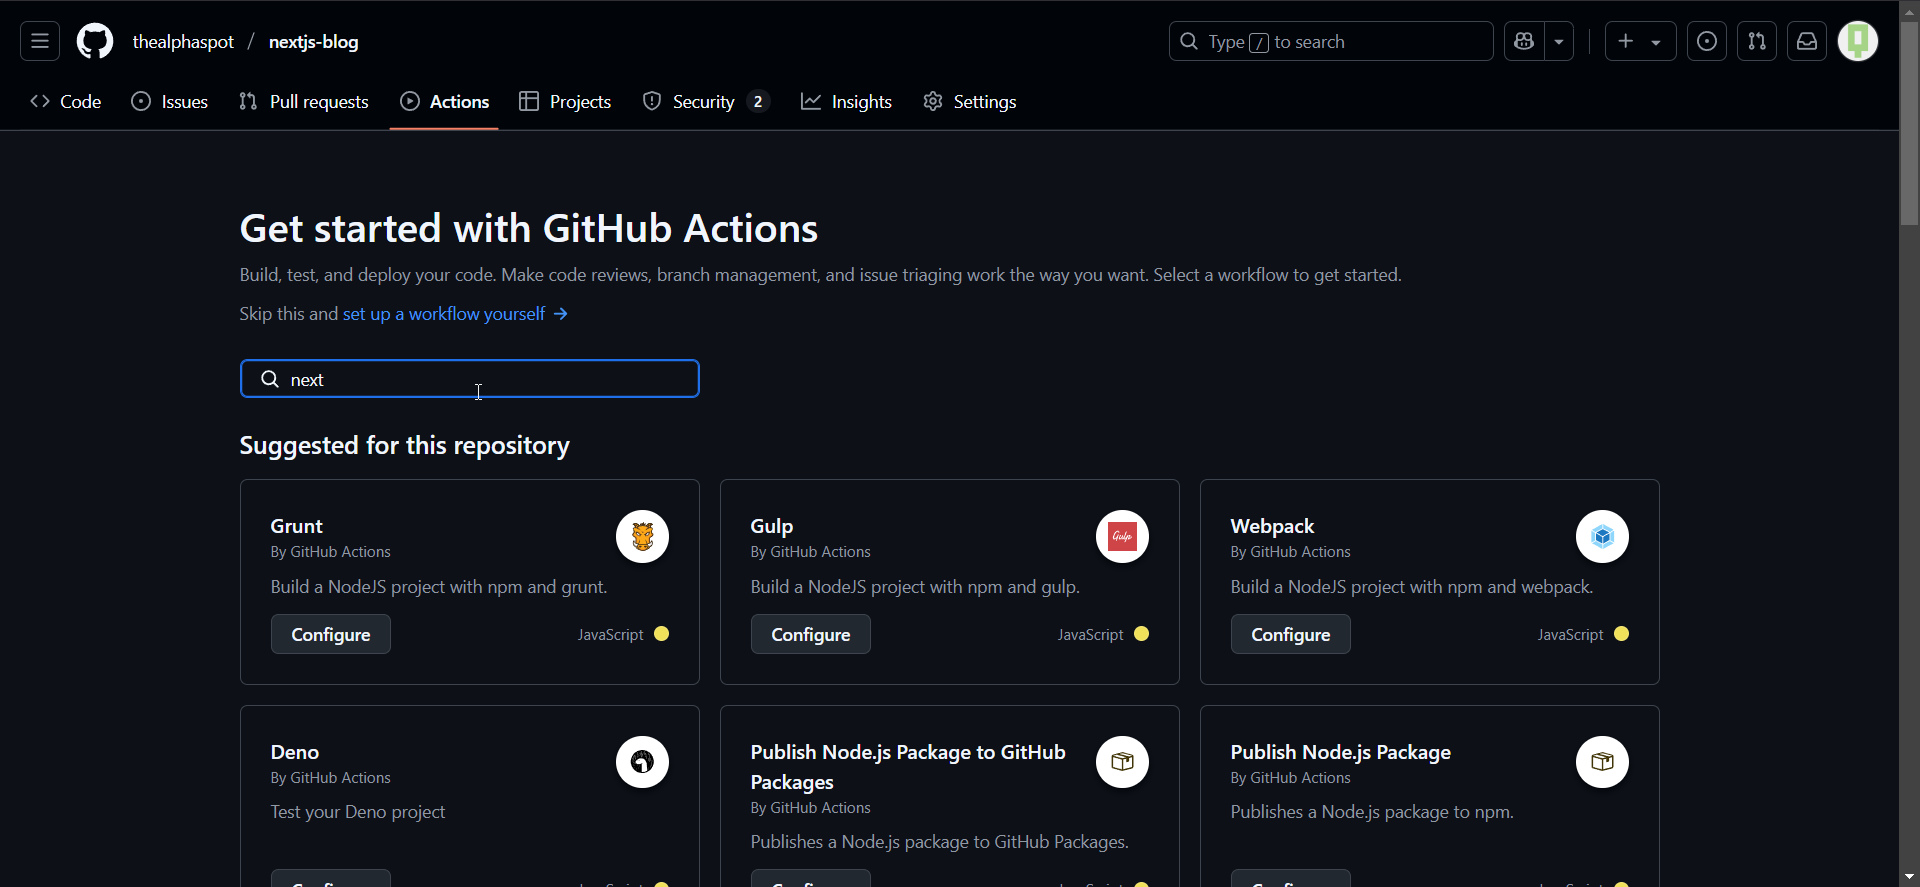This screenshot has height=887, width=1920.
Task: Click the magnifier icon in workflow search
Action: coord(270,379)
